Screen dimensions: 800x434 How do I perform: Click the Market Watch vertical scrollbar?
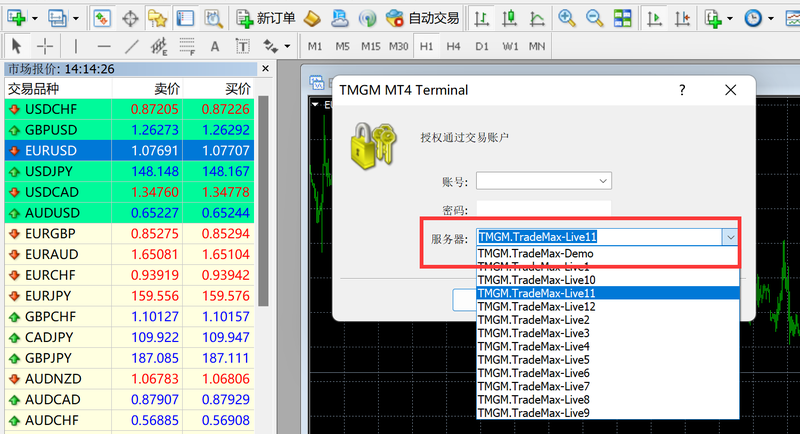click(x=263, y=201)
